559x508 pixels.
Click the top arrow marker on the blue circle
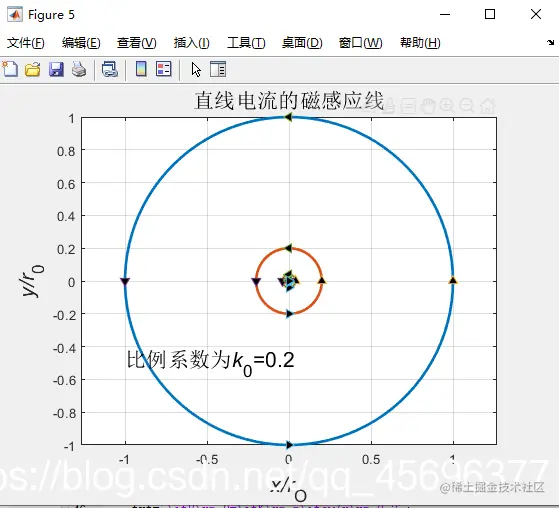[x=288, y=117]
